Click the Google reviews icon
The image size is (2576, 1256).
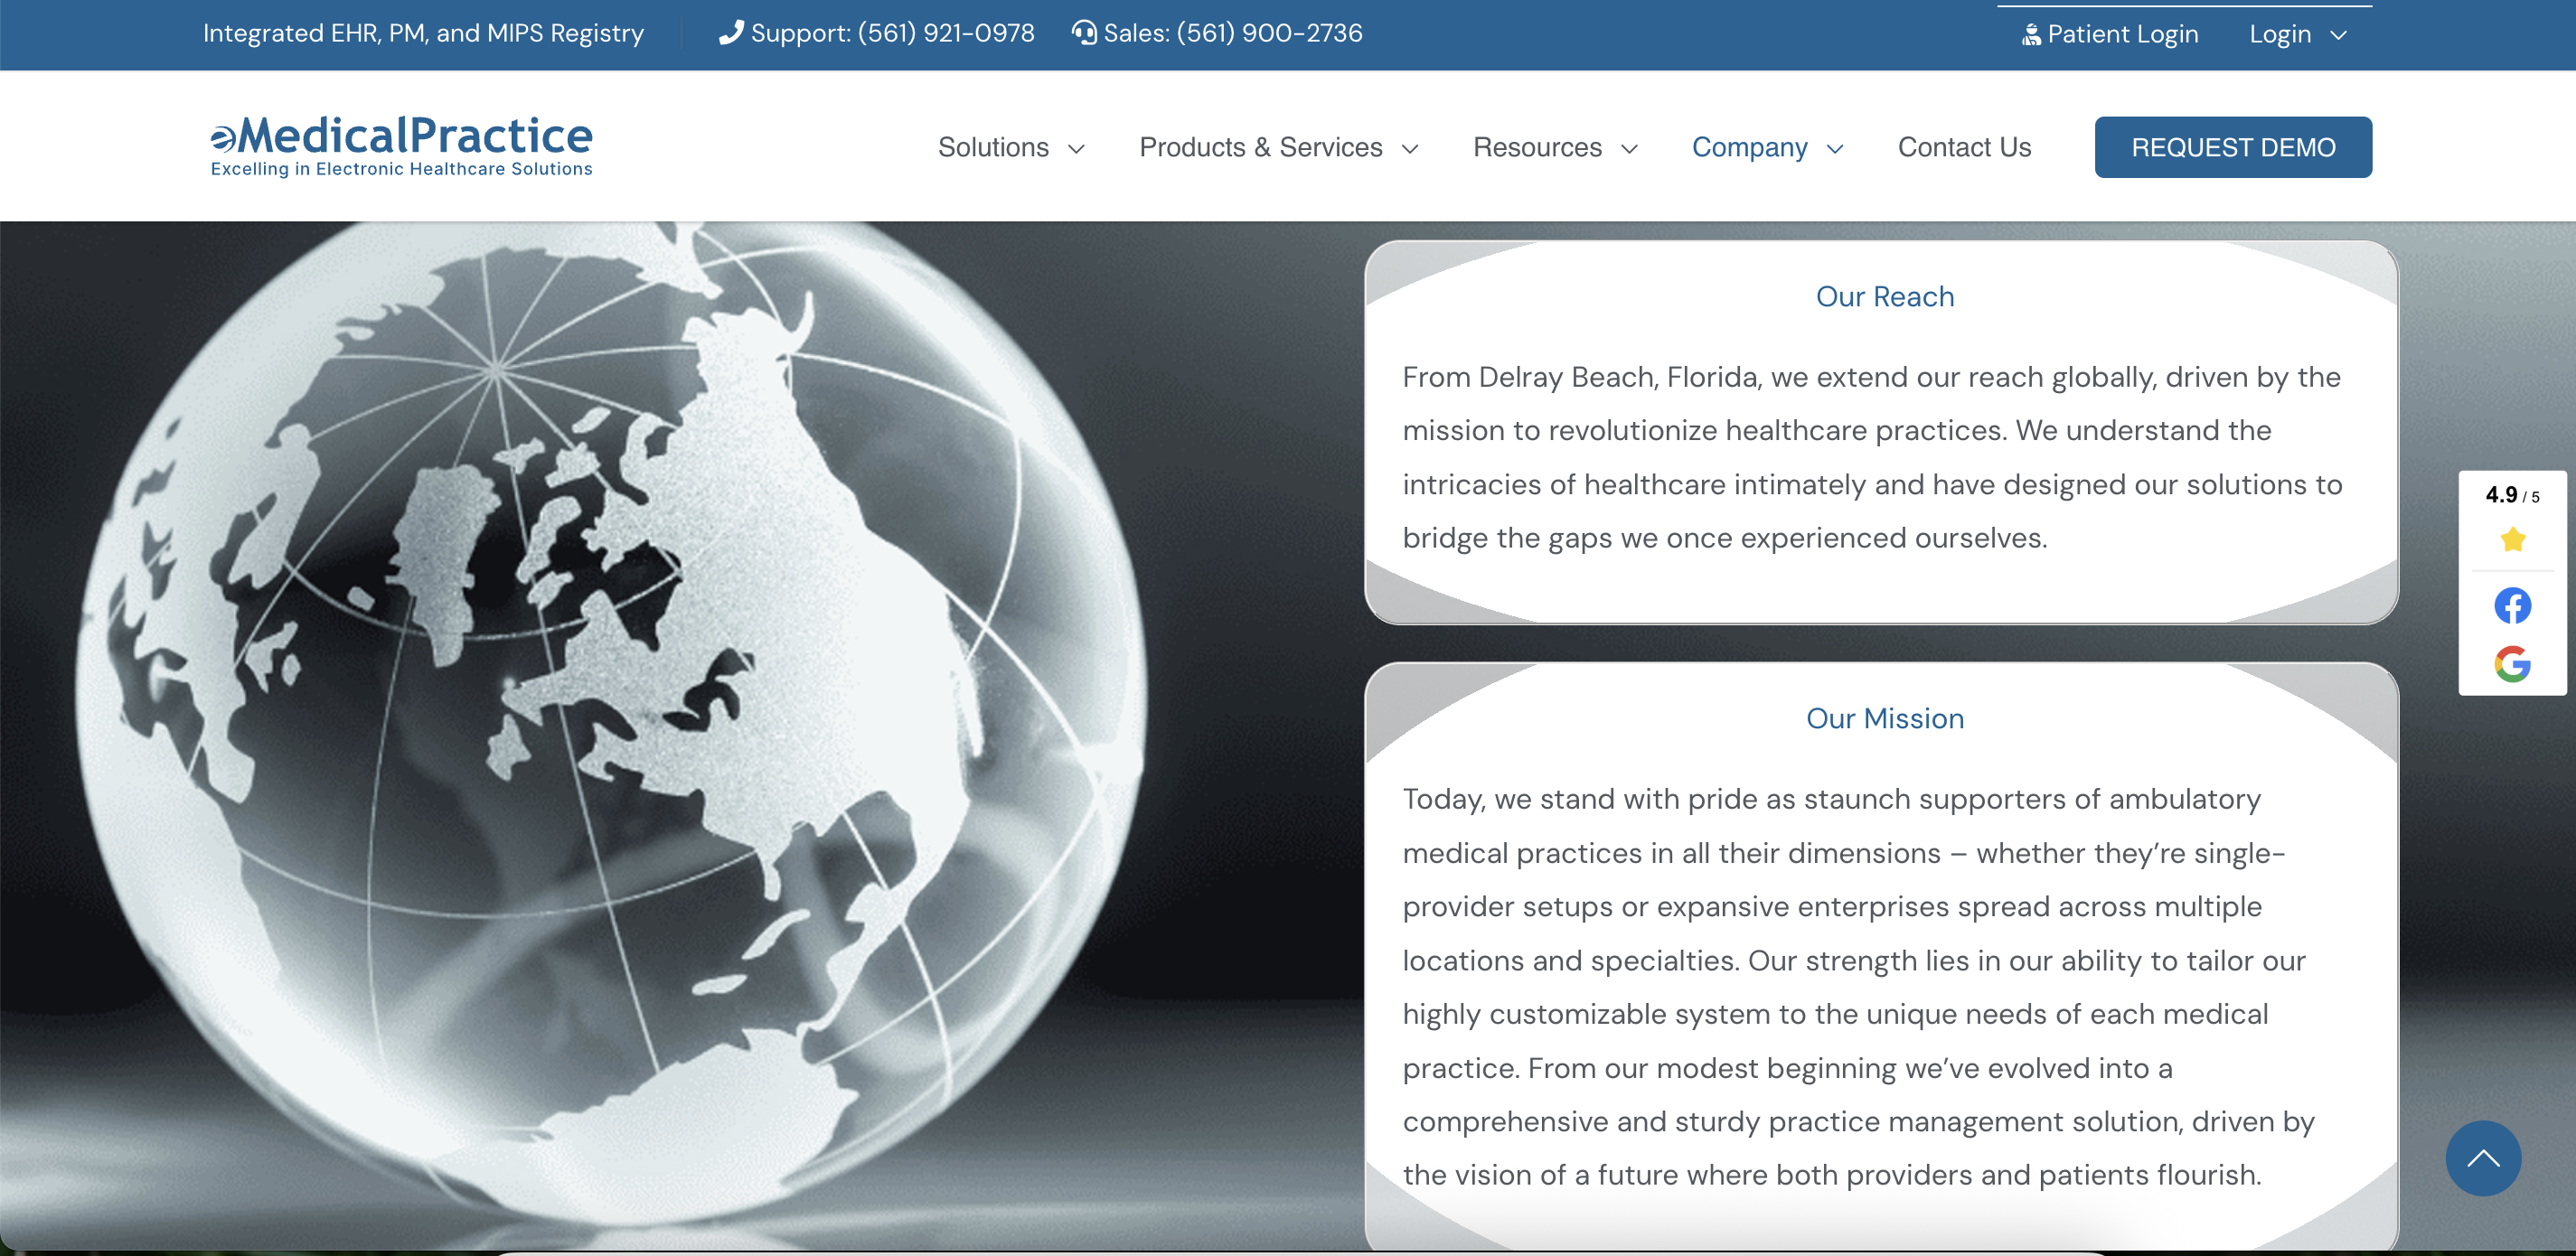[2511, 664]
